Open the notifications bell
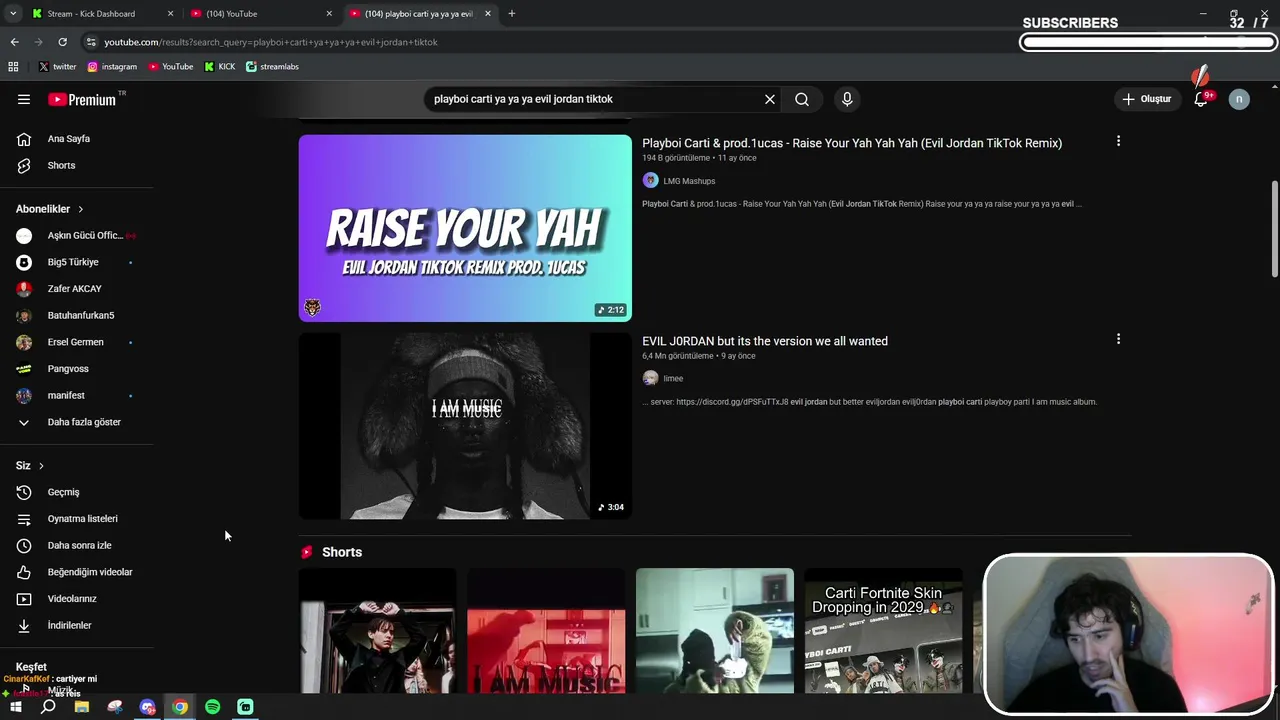Viewport: 1280px width, 720px height. pos(1201,99)
